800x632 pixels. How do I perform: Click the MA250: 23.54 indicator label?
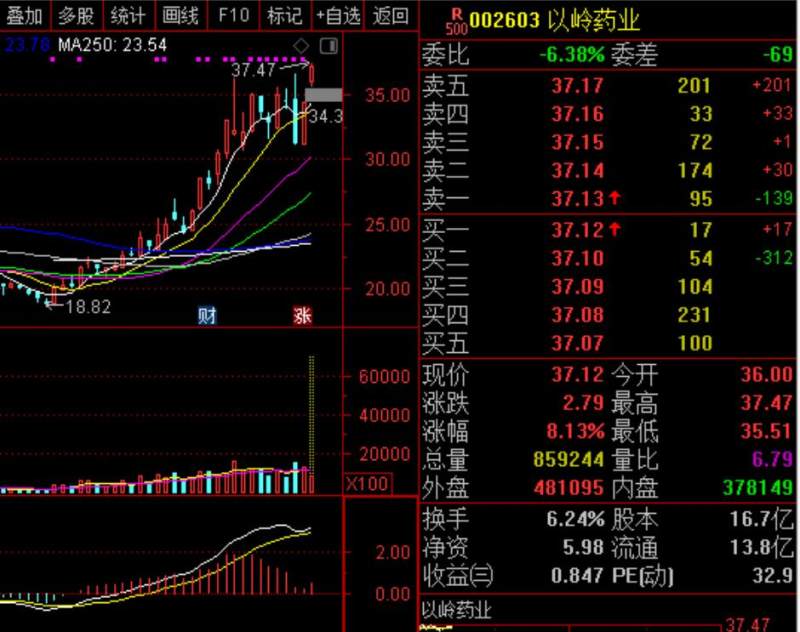point(112,45)
